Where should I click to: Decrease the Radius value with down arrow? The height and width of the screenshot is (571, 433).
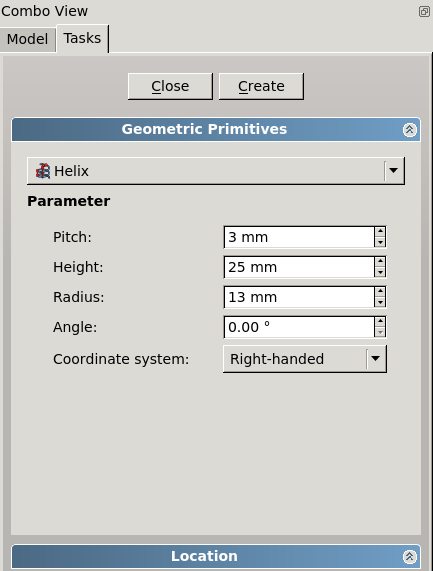click(x=380, y=302)
